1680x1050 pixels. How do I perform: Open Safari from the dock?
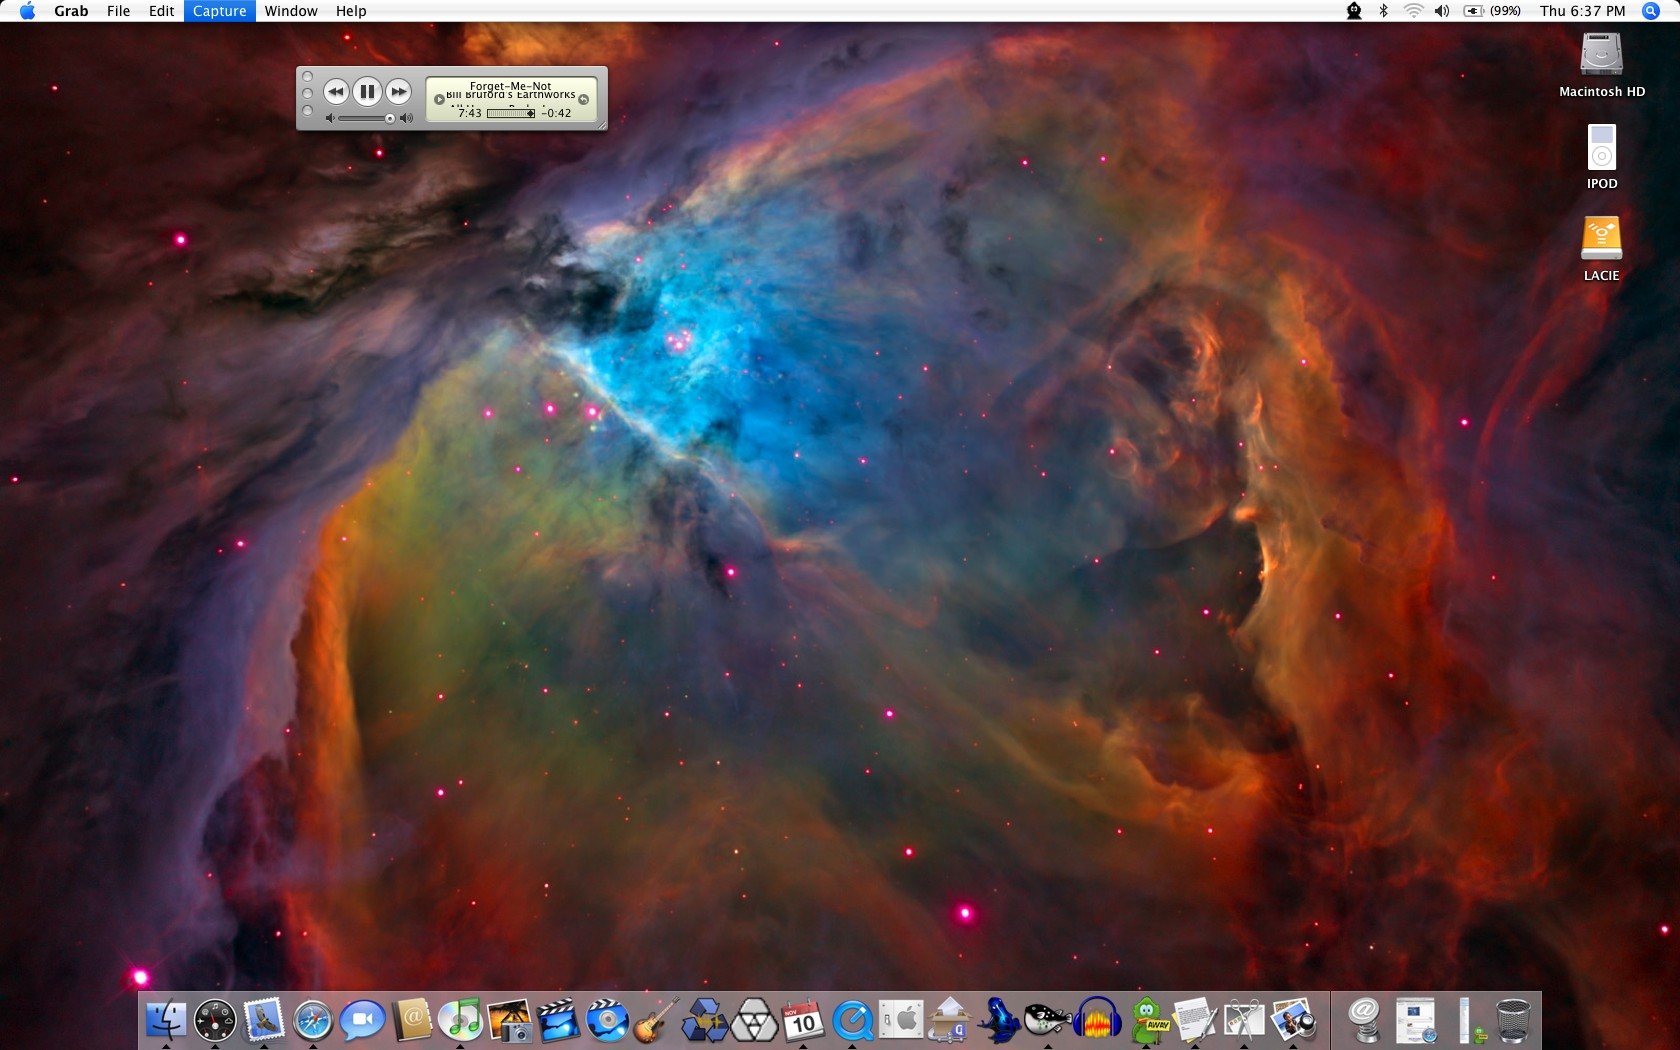click(x=313, y=1020)
